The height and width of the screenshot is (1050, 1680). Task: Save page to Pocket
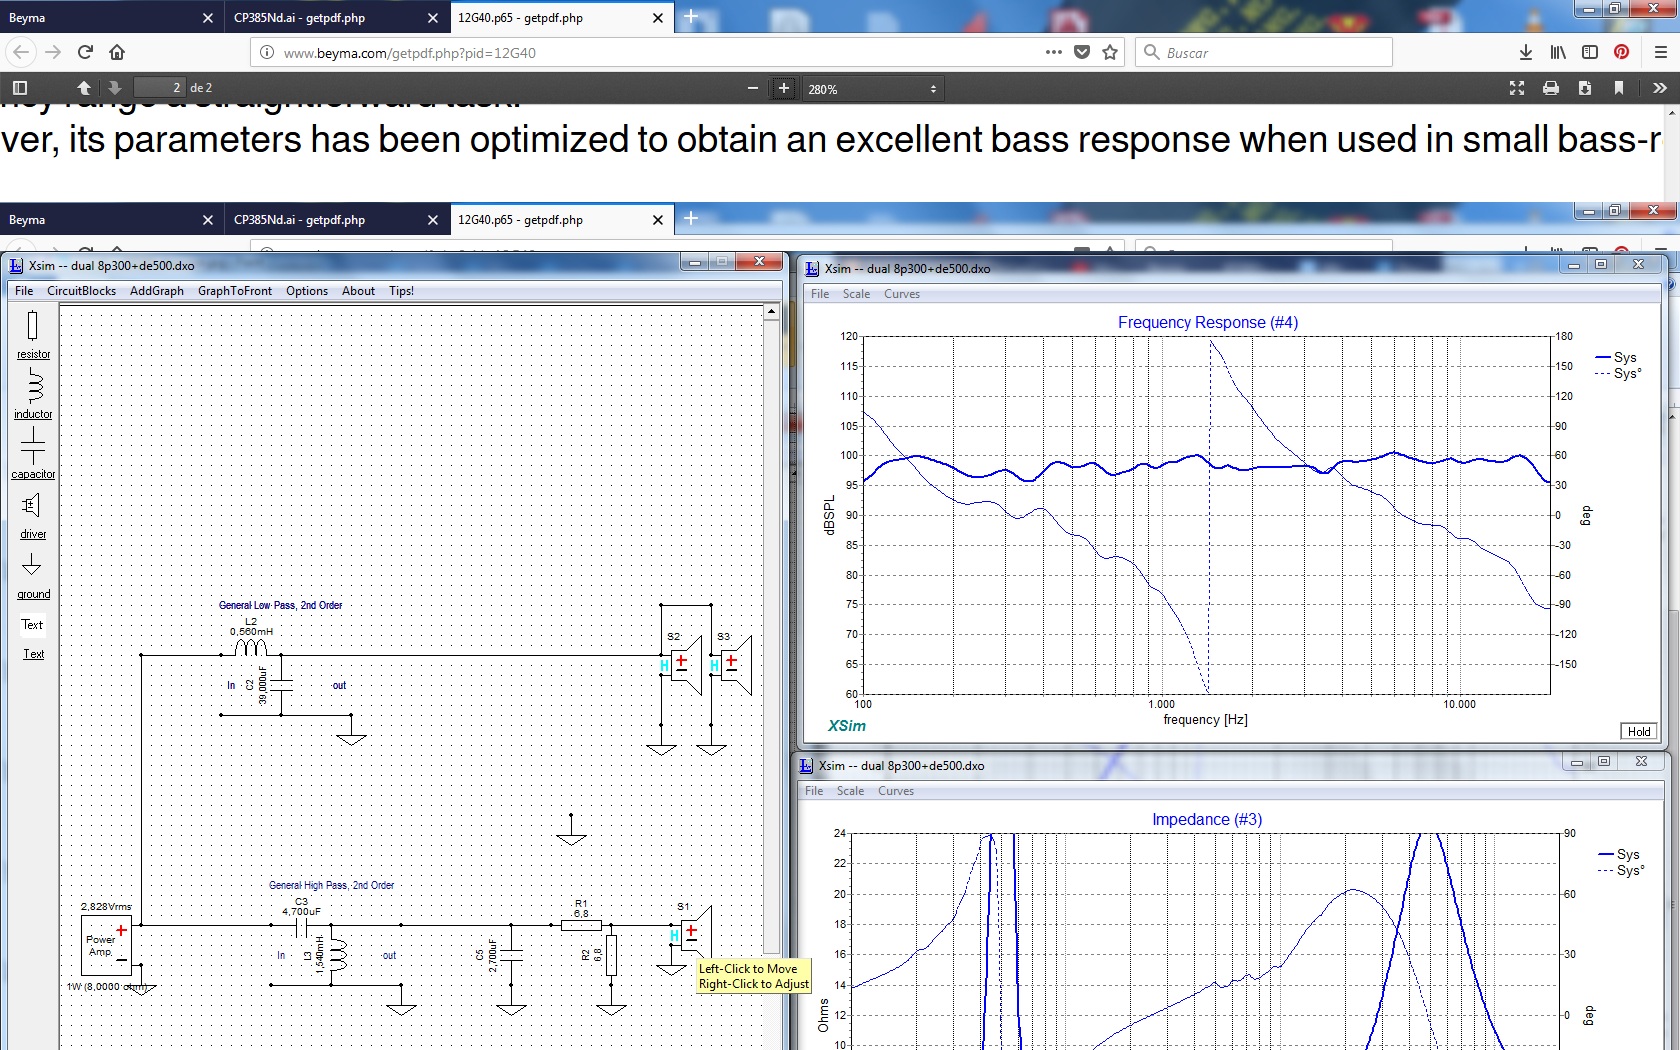1082,52
